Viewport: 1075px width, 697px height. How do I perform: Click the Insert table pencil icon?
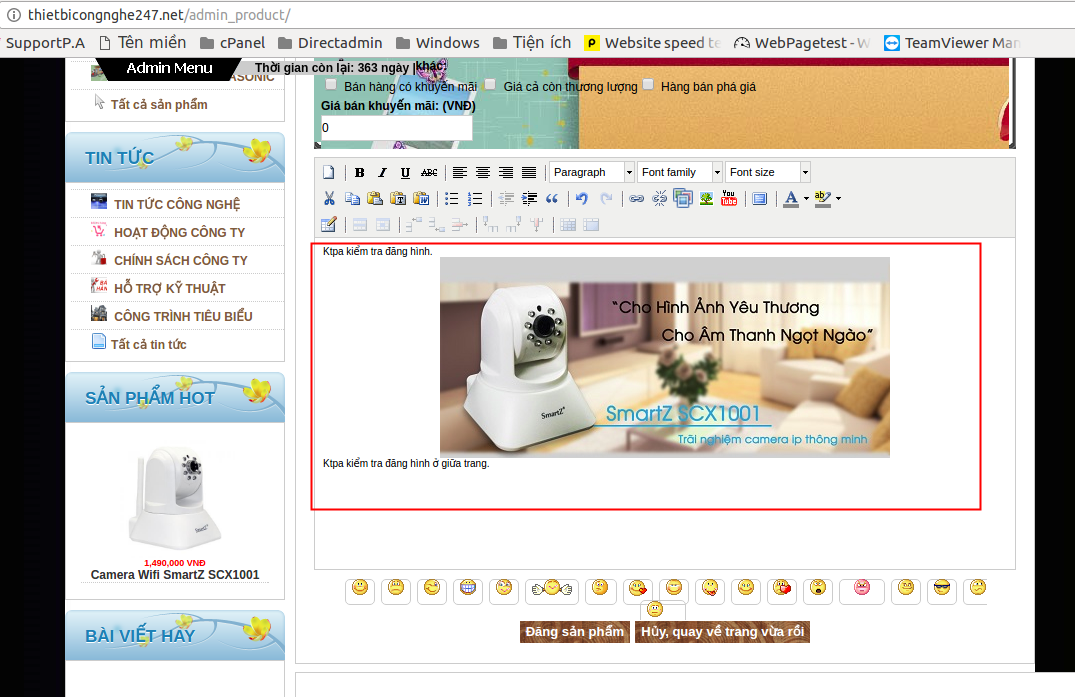pos(329,225)
